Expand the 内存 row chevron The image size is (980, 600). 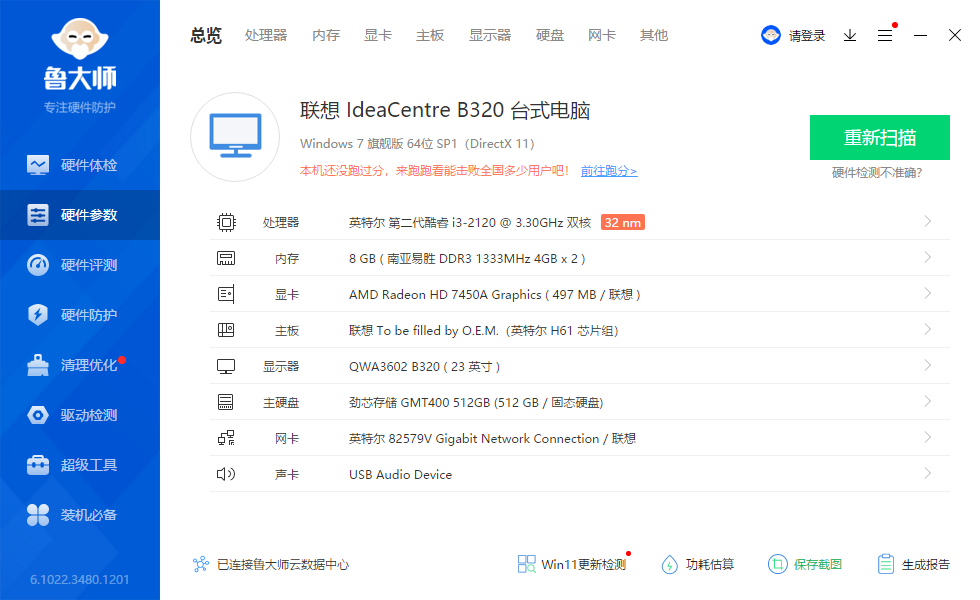pyautogui.click(x=928, y=258)
